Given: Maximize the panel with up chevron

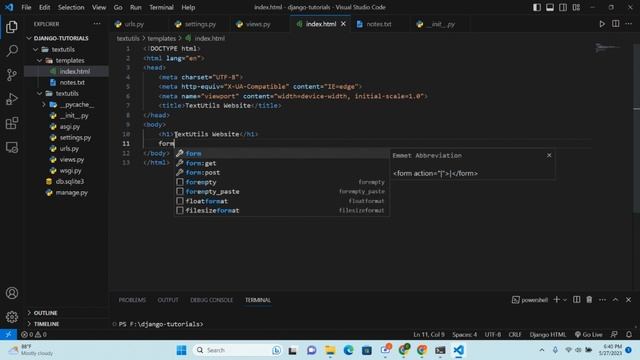Looking at the screenshot, I should pyautogui.click(x=615, y=300).
